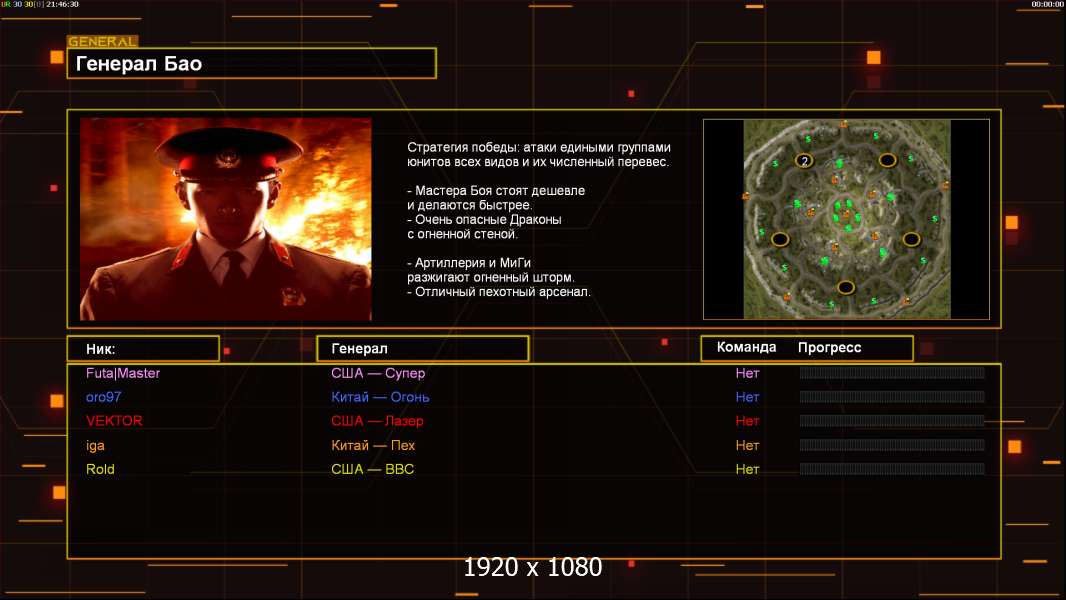Viewport: 1066px width, 600px height.
Task: Click the start position marker numbered 2
Action: click(804, 161)
